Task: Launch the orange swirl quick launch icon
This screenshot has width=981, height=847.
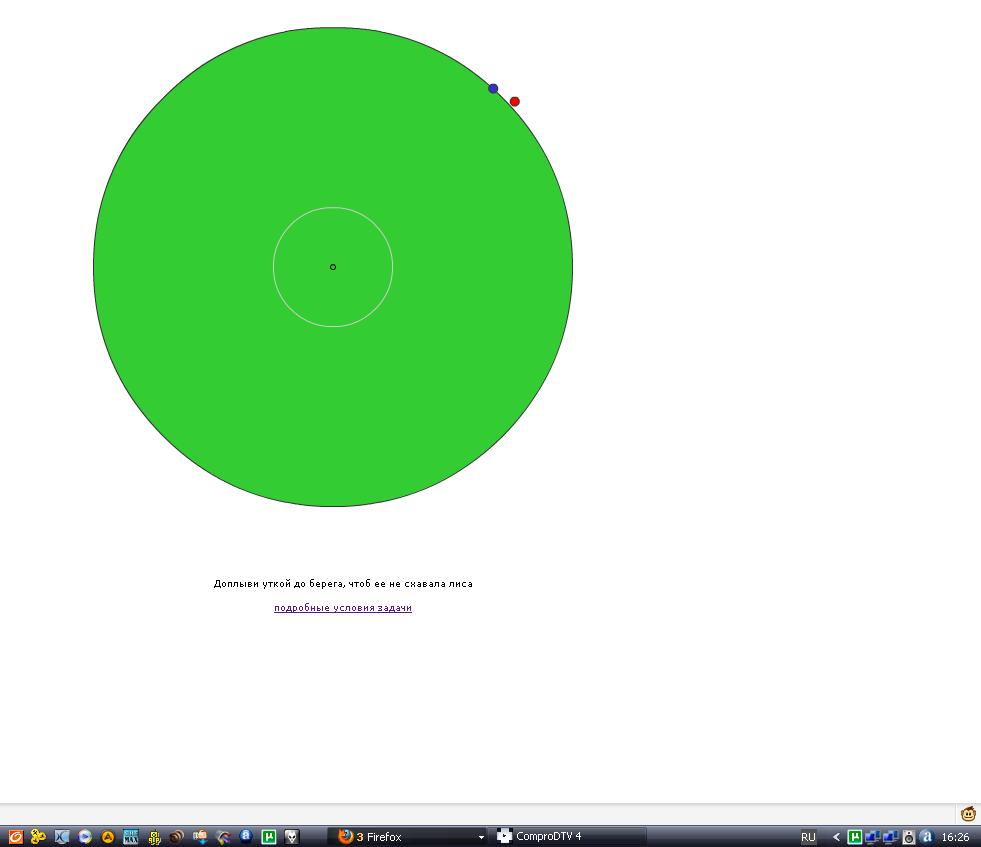Action: pos(16,837)
